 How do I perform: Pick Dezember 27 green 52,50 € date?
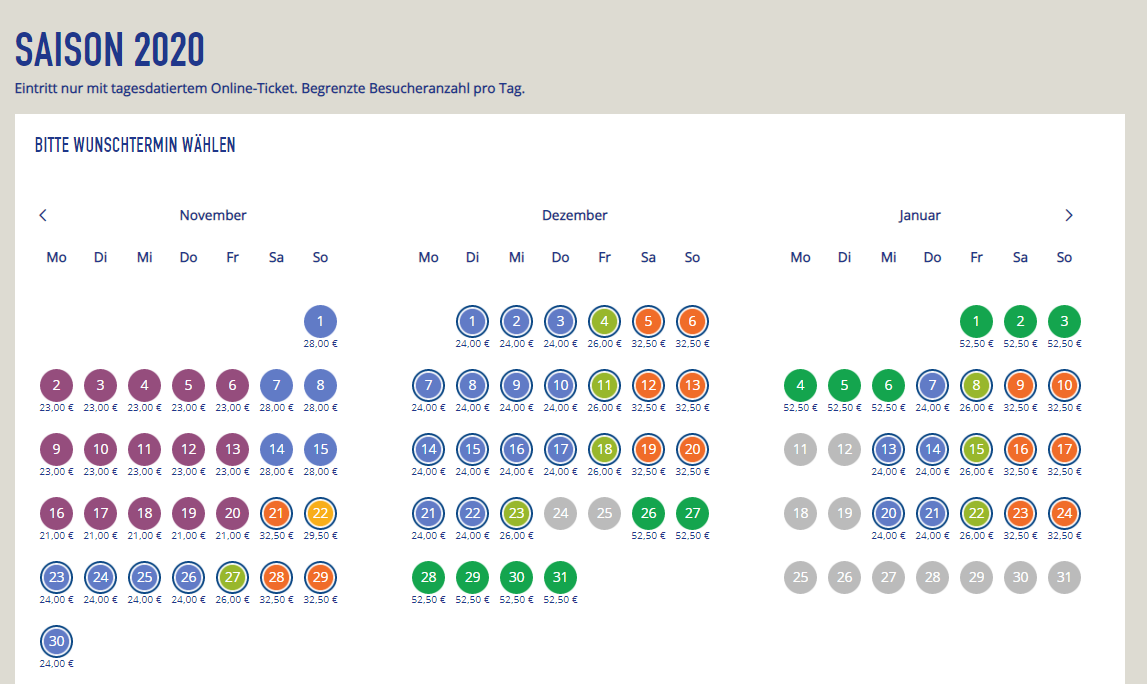coord(692,513)
